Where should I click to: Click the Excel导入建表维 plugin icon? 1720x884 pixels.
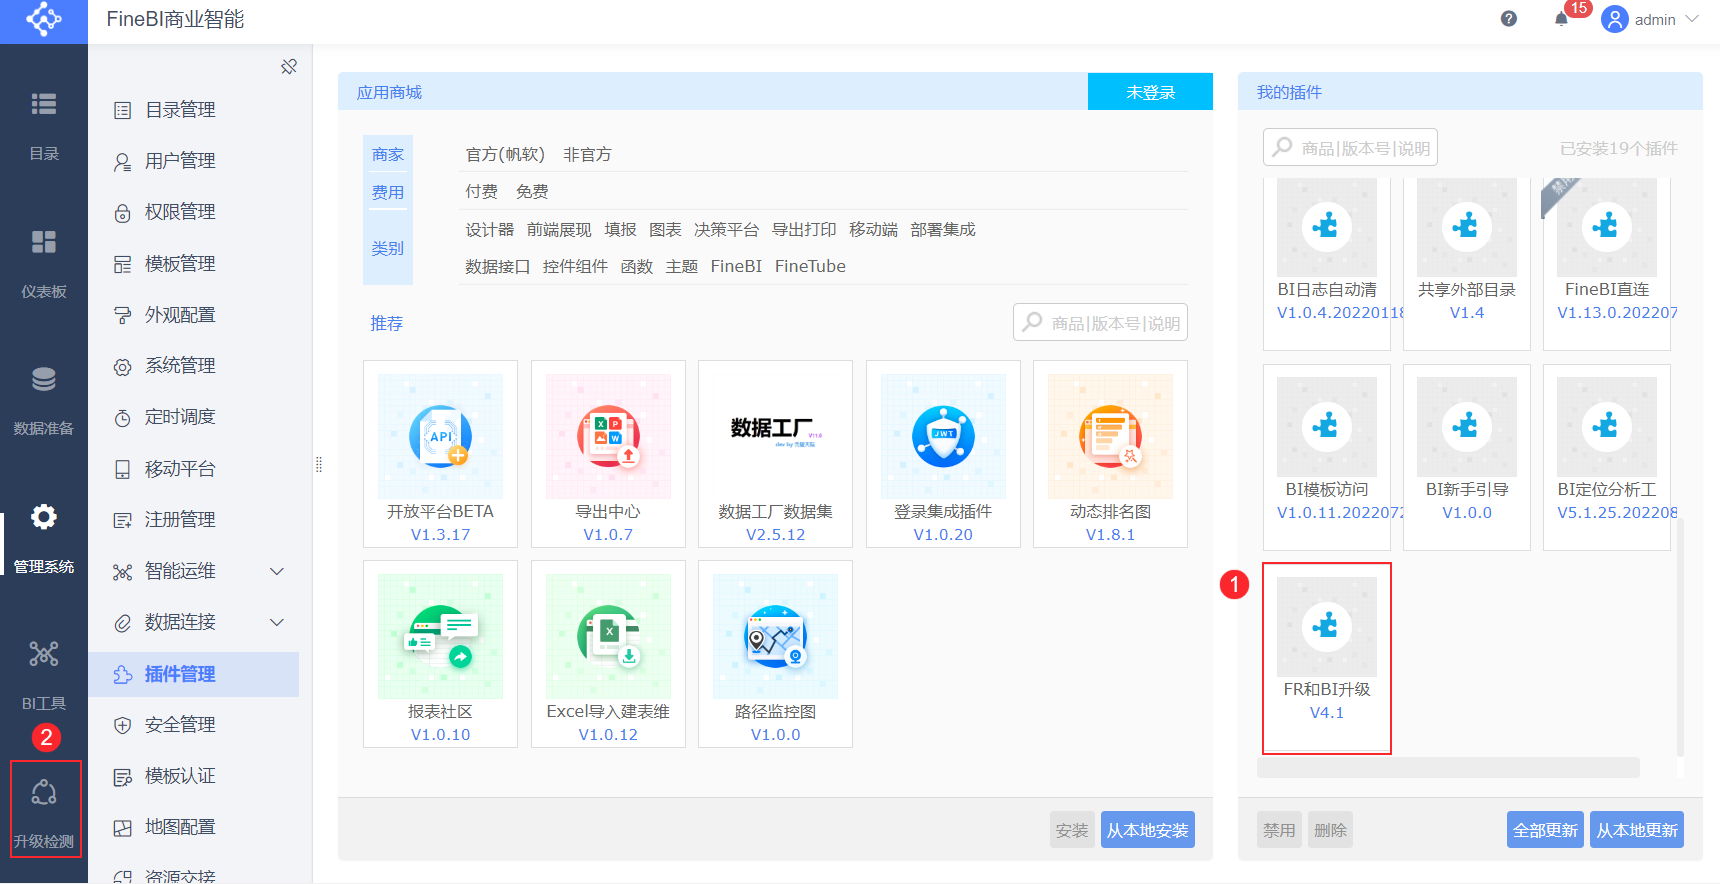608,636
